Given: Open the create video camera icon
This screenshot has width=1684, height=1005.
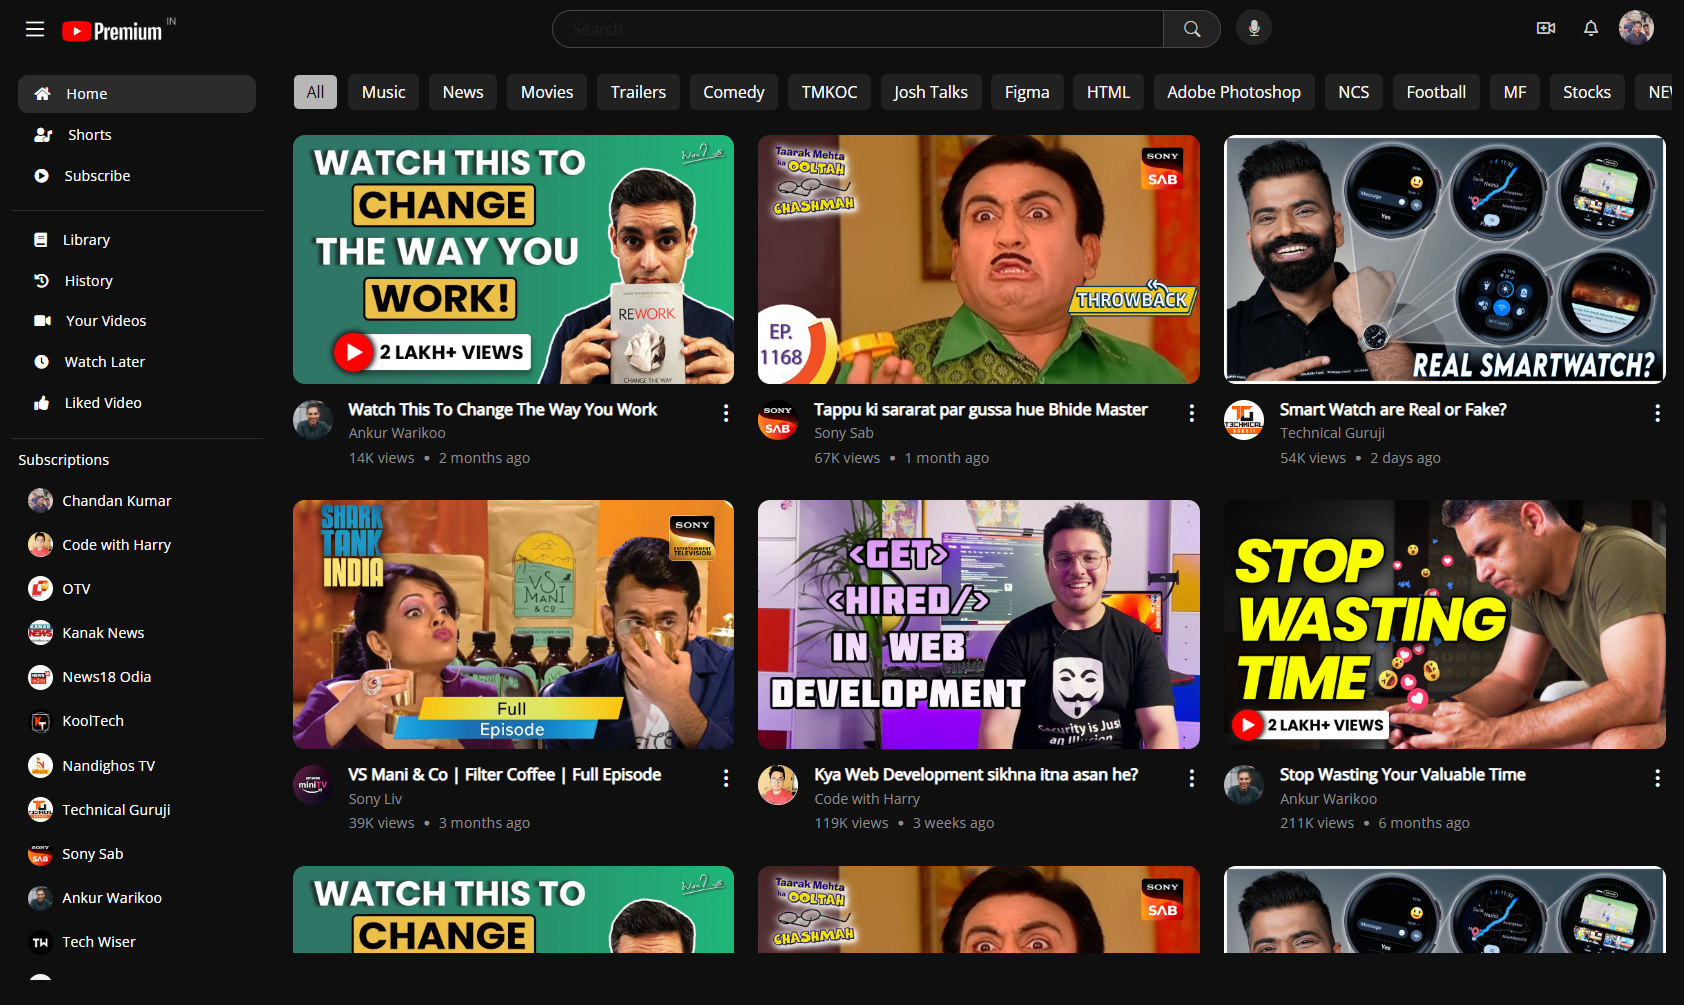Looking at the screenshot, I should (1545, 29).
